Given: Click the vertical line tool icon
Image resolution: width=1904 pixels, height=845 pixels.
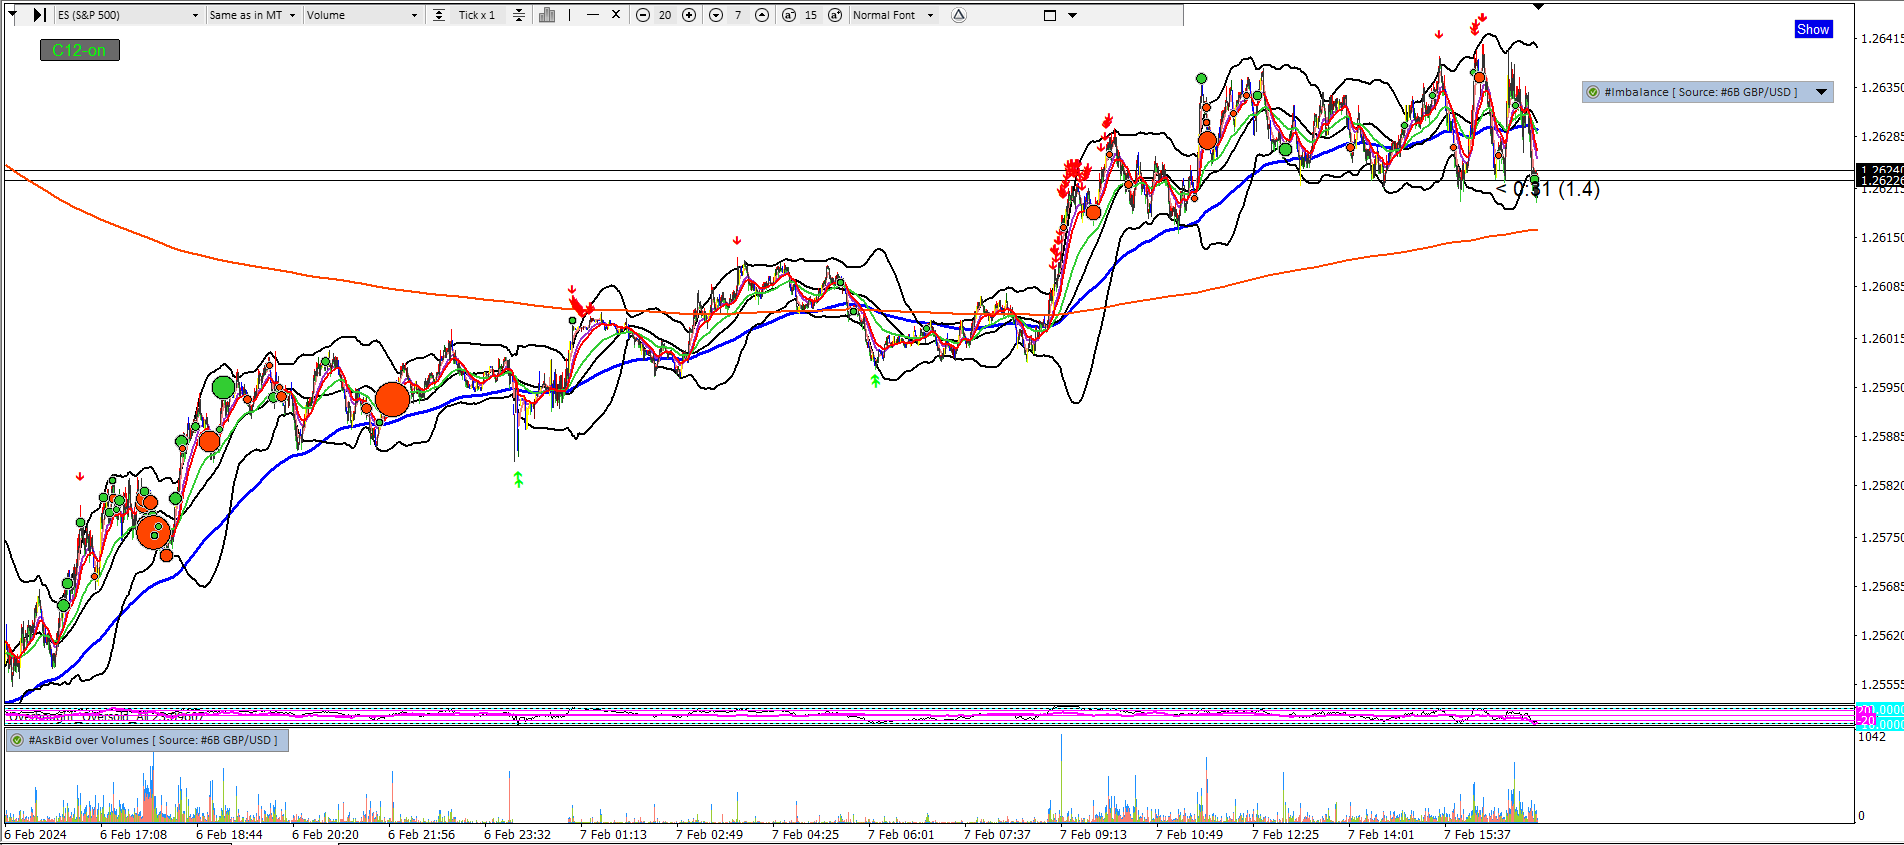Looking at the screenshot, I should point(570,15).
